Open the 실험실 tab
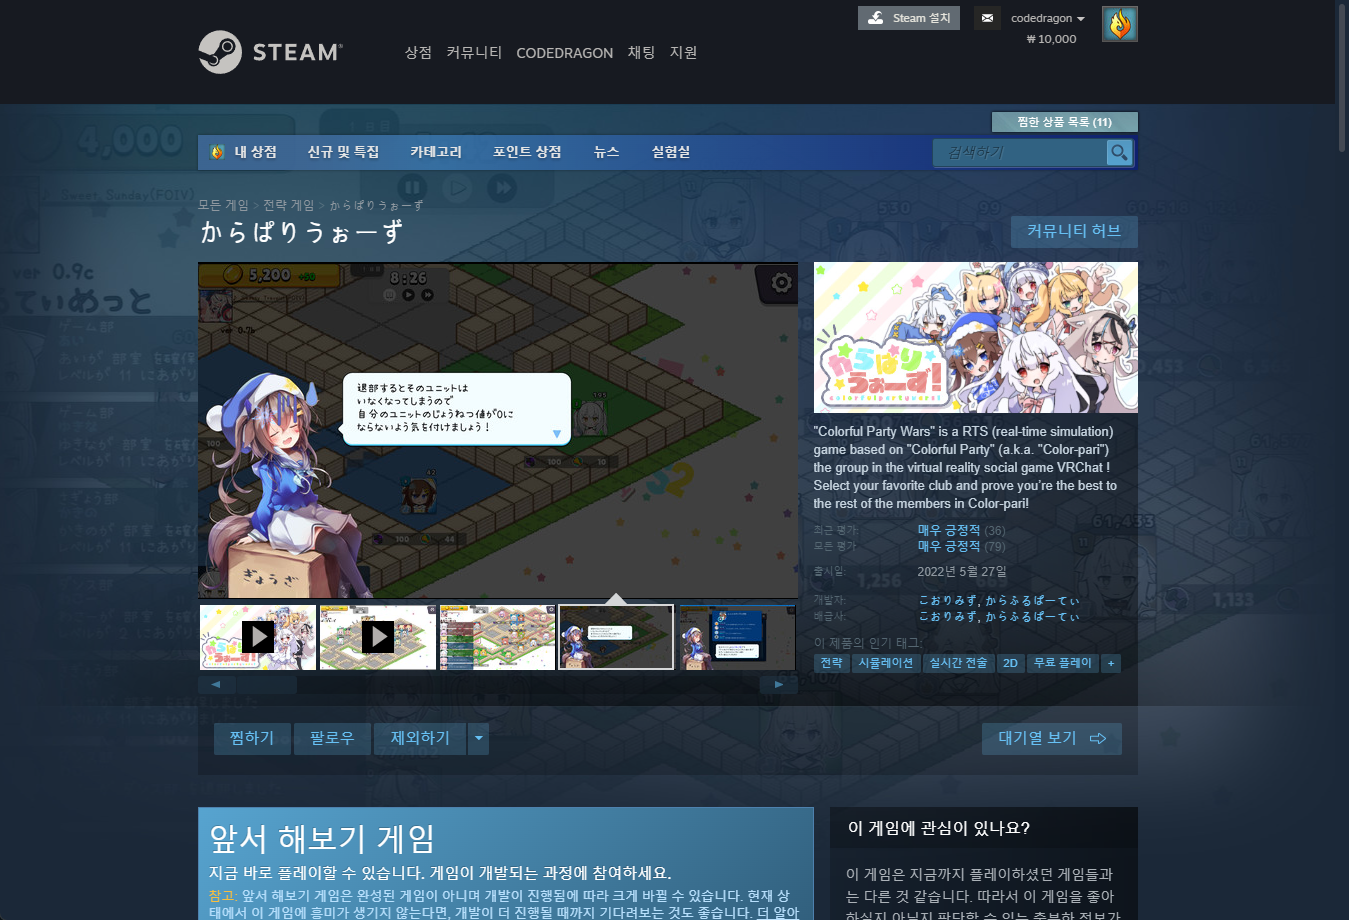The width and height of the screenshot is (1349, 920). point(671,152)
